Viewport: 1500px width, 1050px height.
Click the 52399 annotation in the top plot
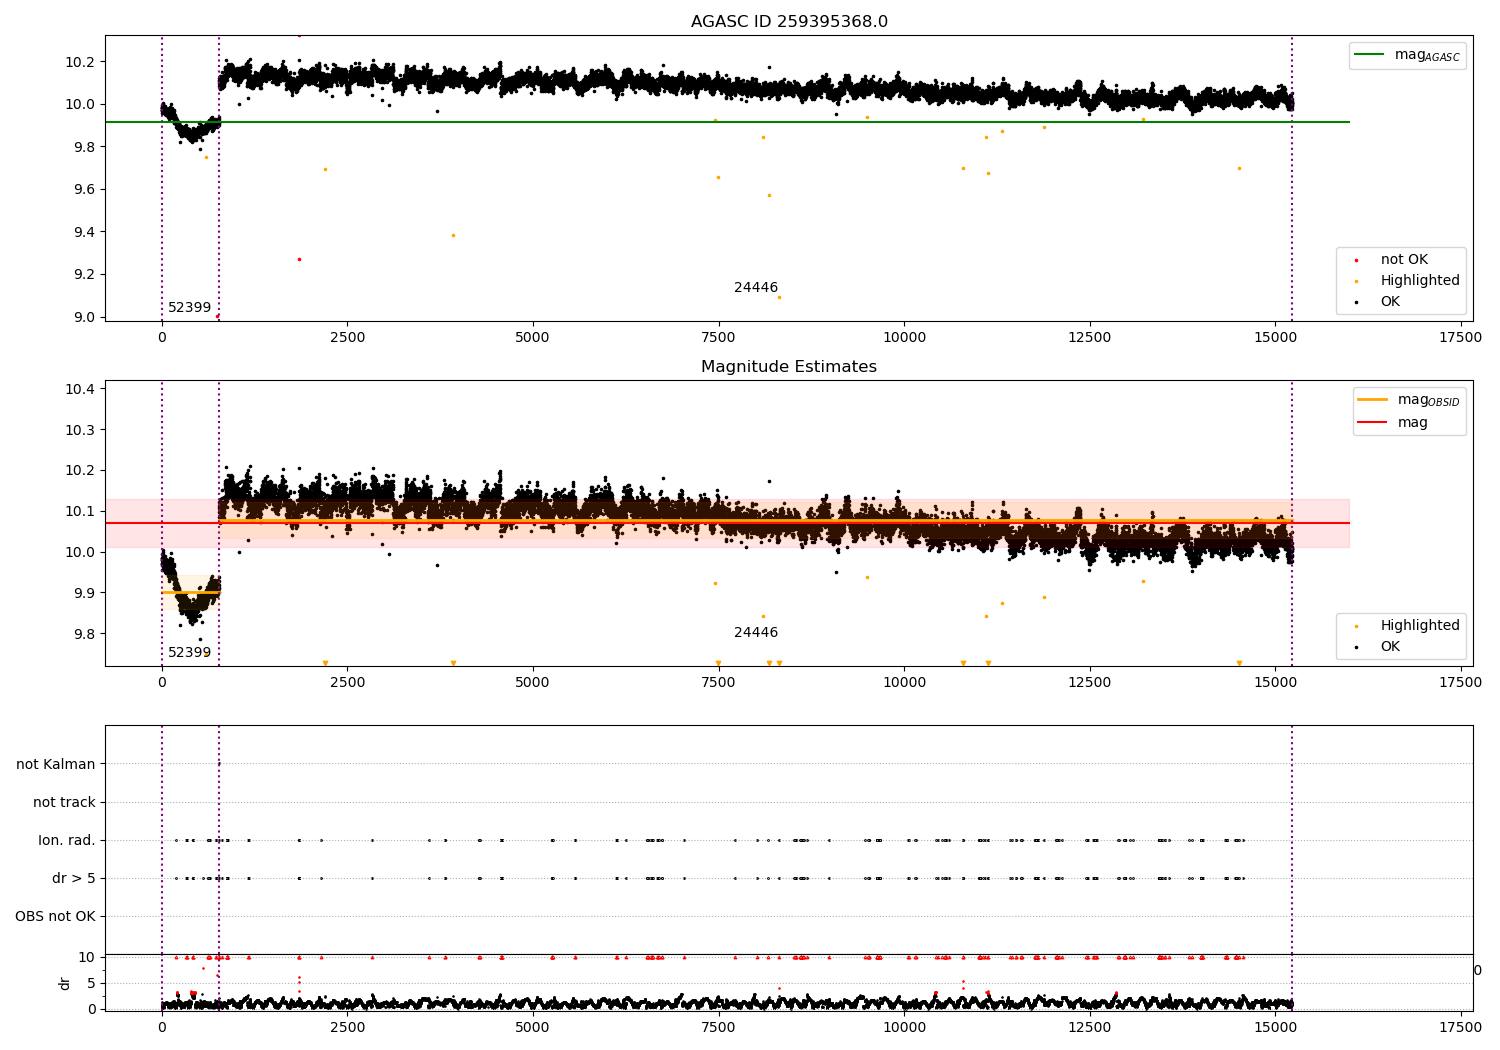(190, 308)
